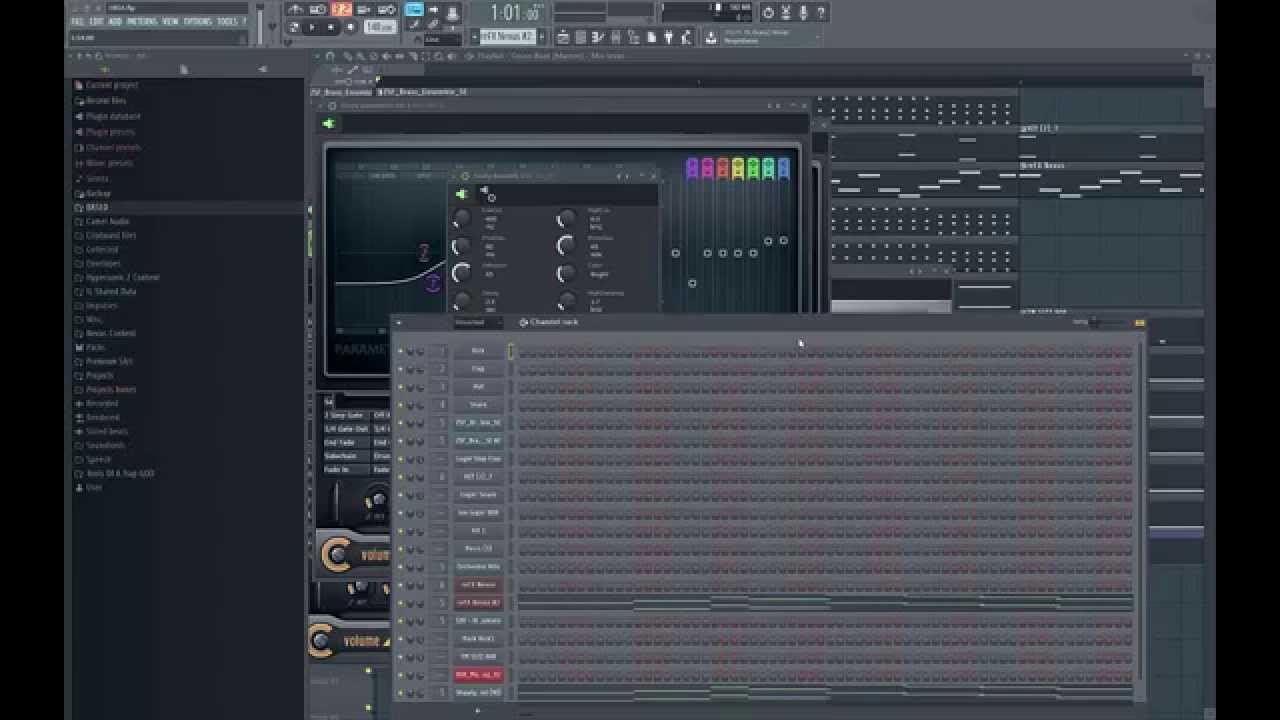Click the Kick channel mixer track number box
1280x720 pixels.
click(440, 351)
